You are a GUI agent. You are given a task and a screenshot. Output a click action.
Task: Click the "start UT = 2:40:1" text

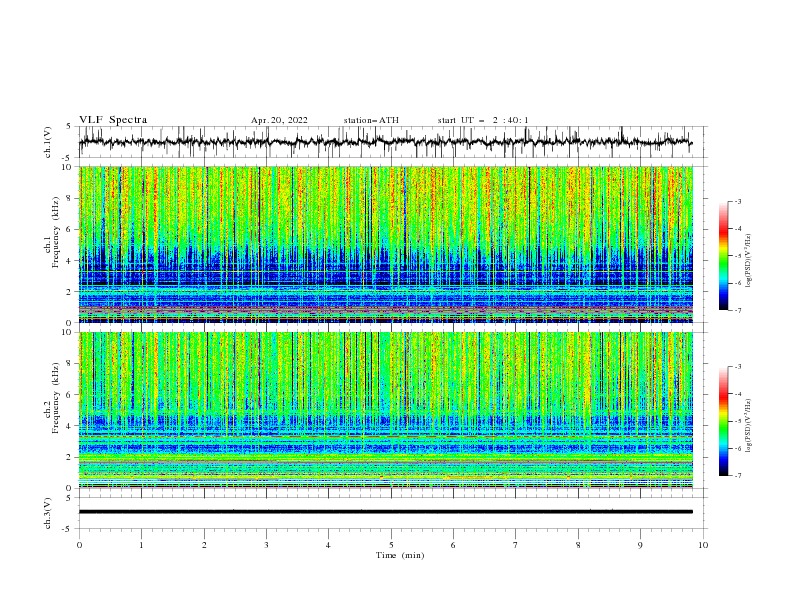click(x=483, y=120)
